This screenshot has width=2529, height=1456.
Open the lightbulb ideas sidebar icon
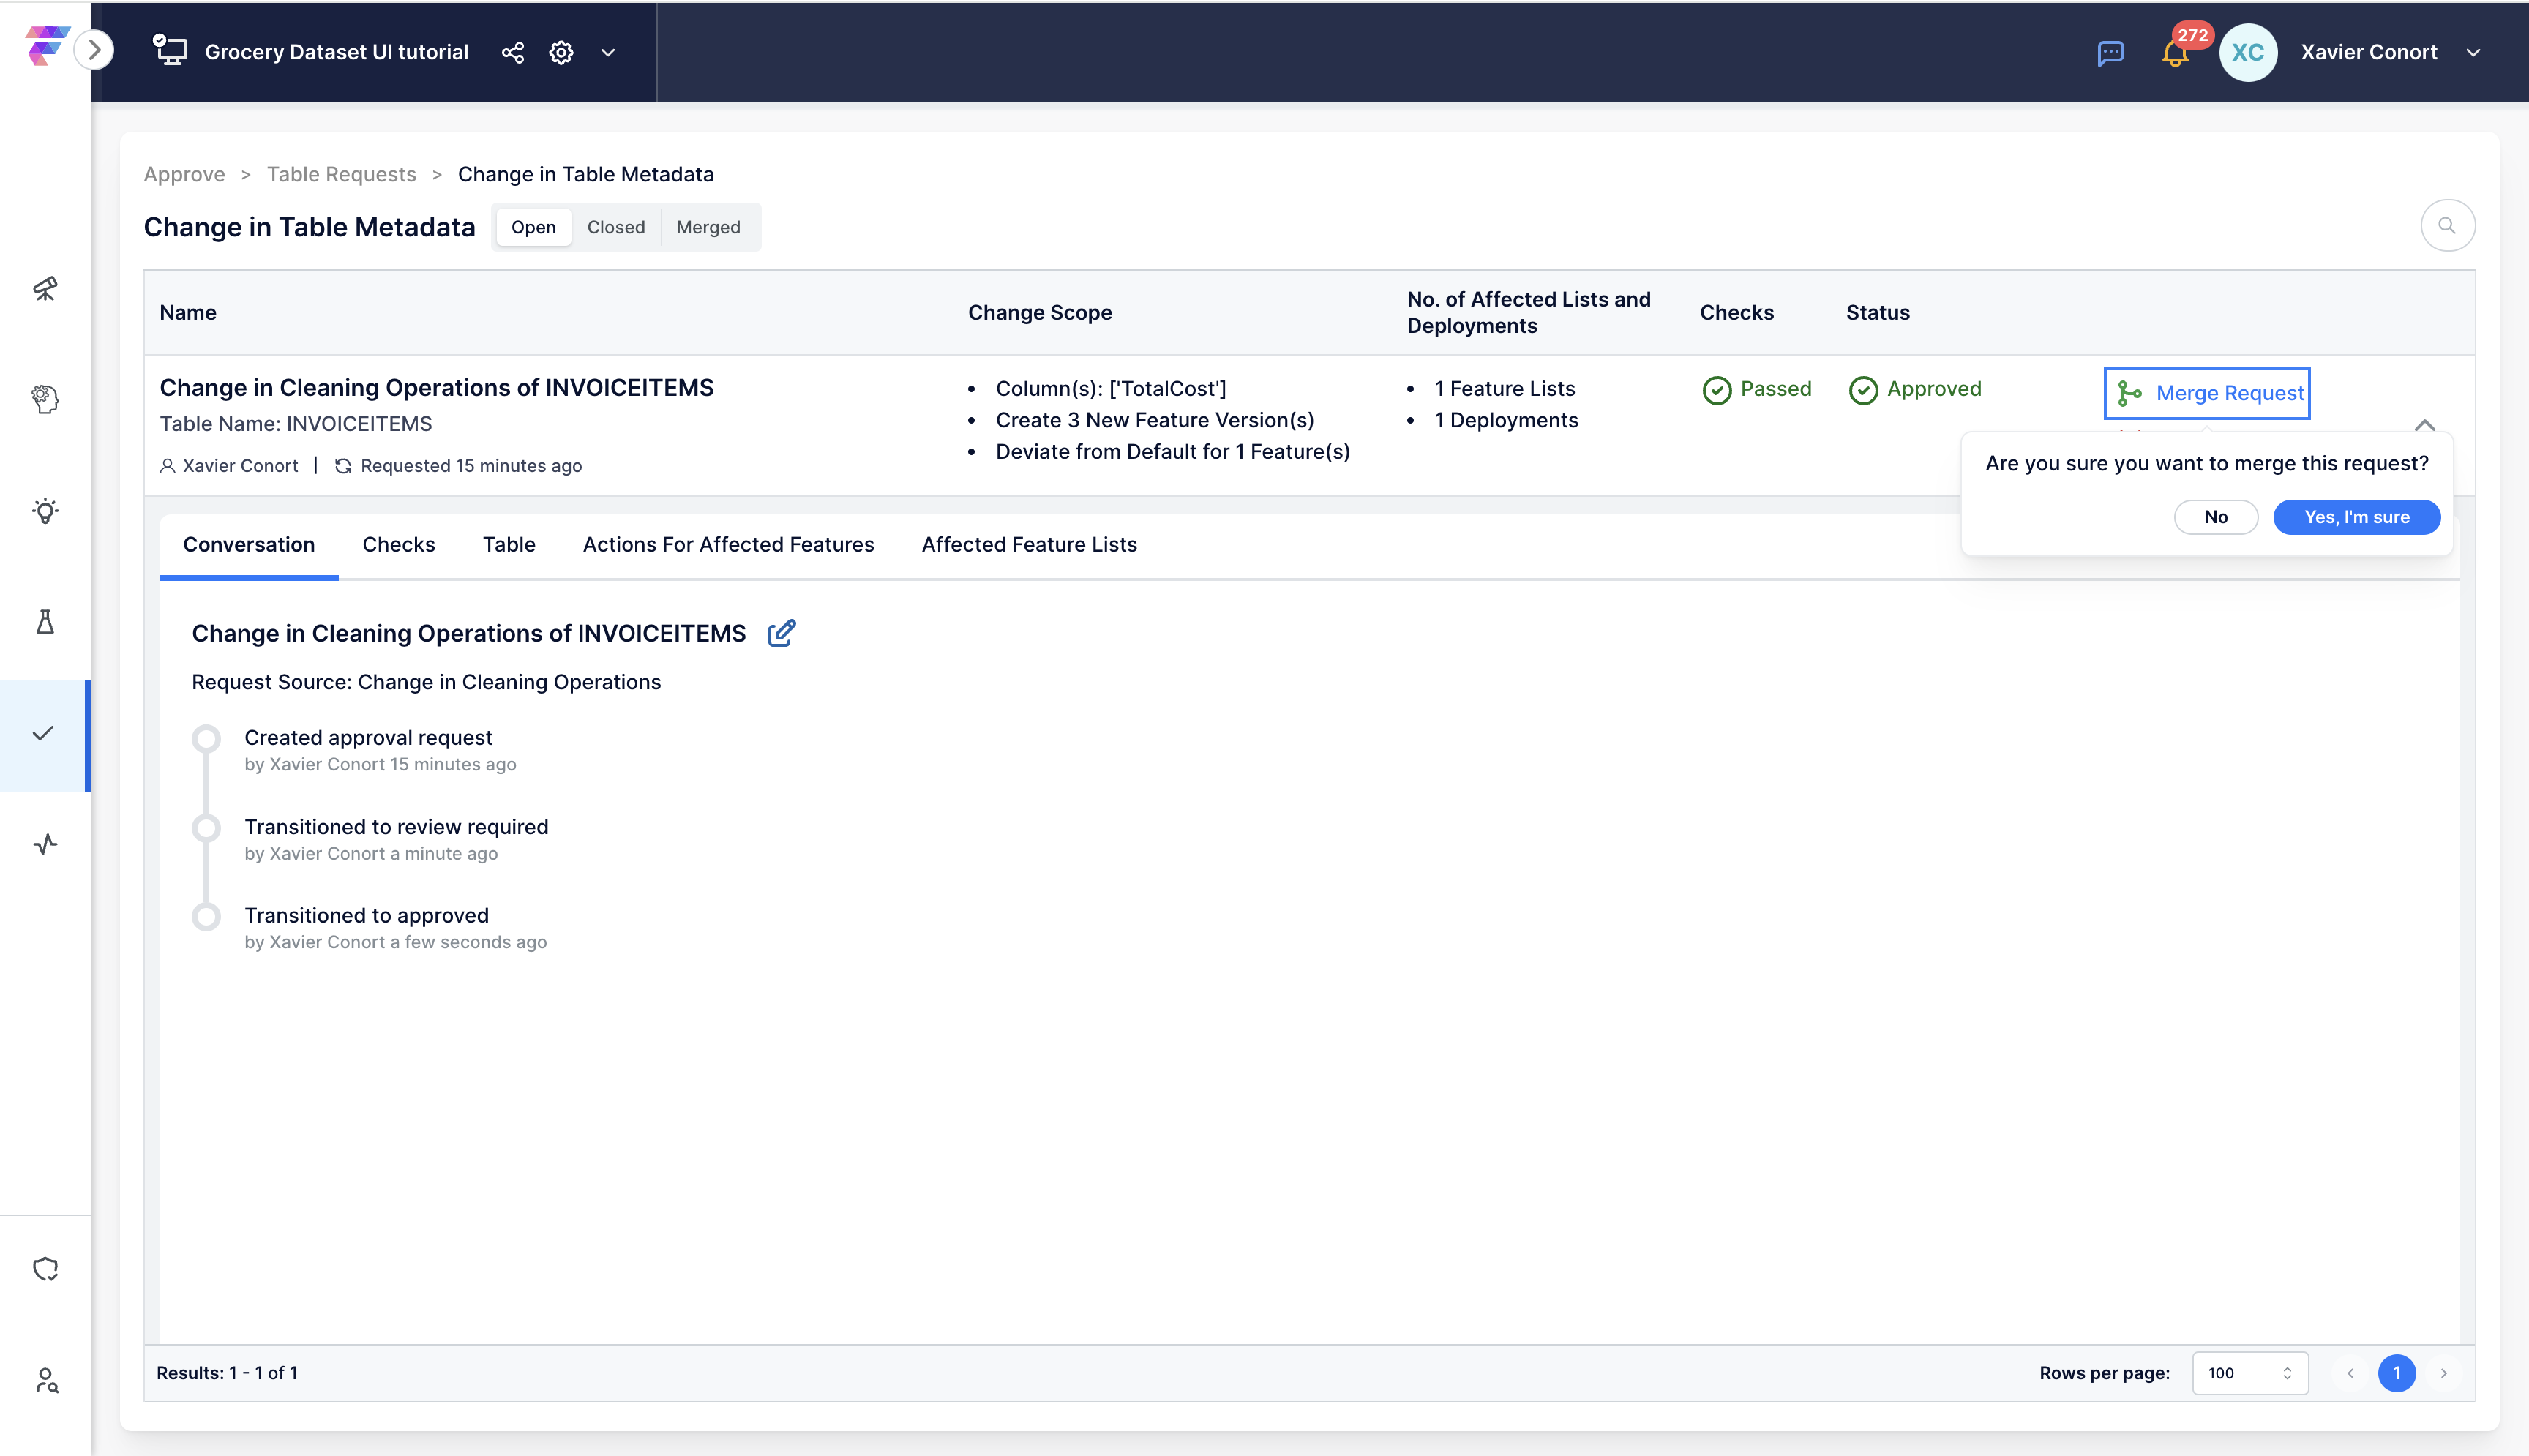click(45, 511)
